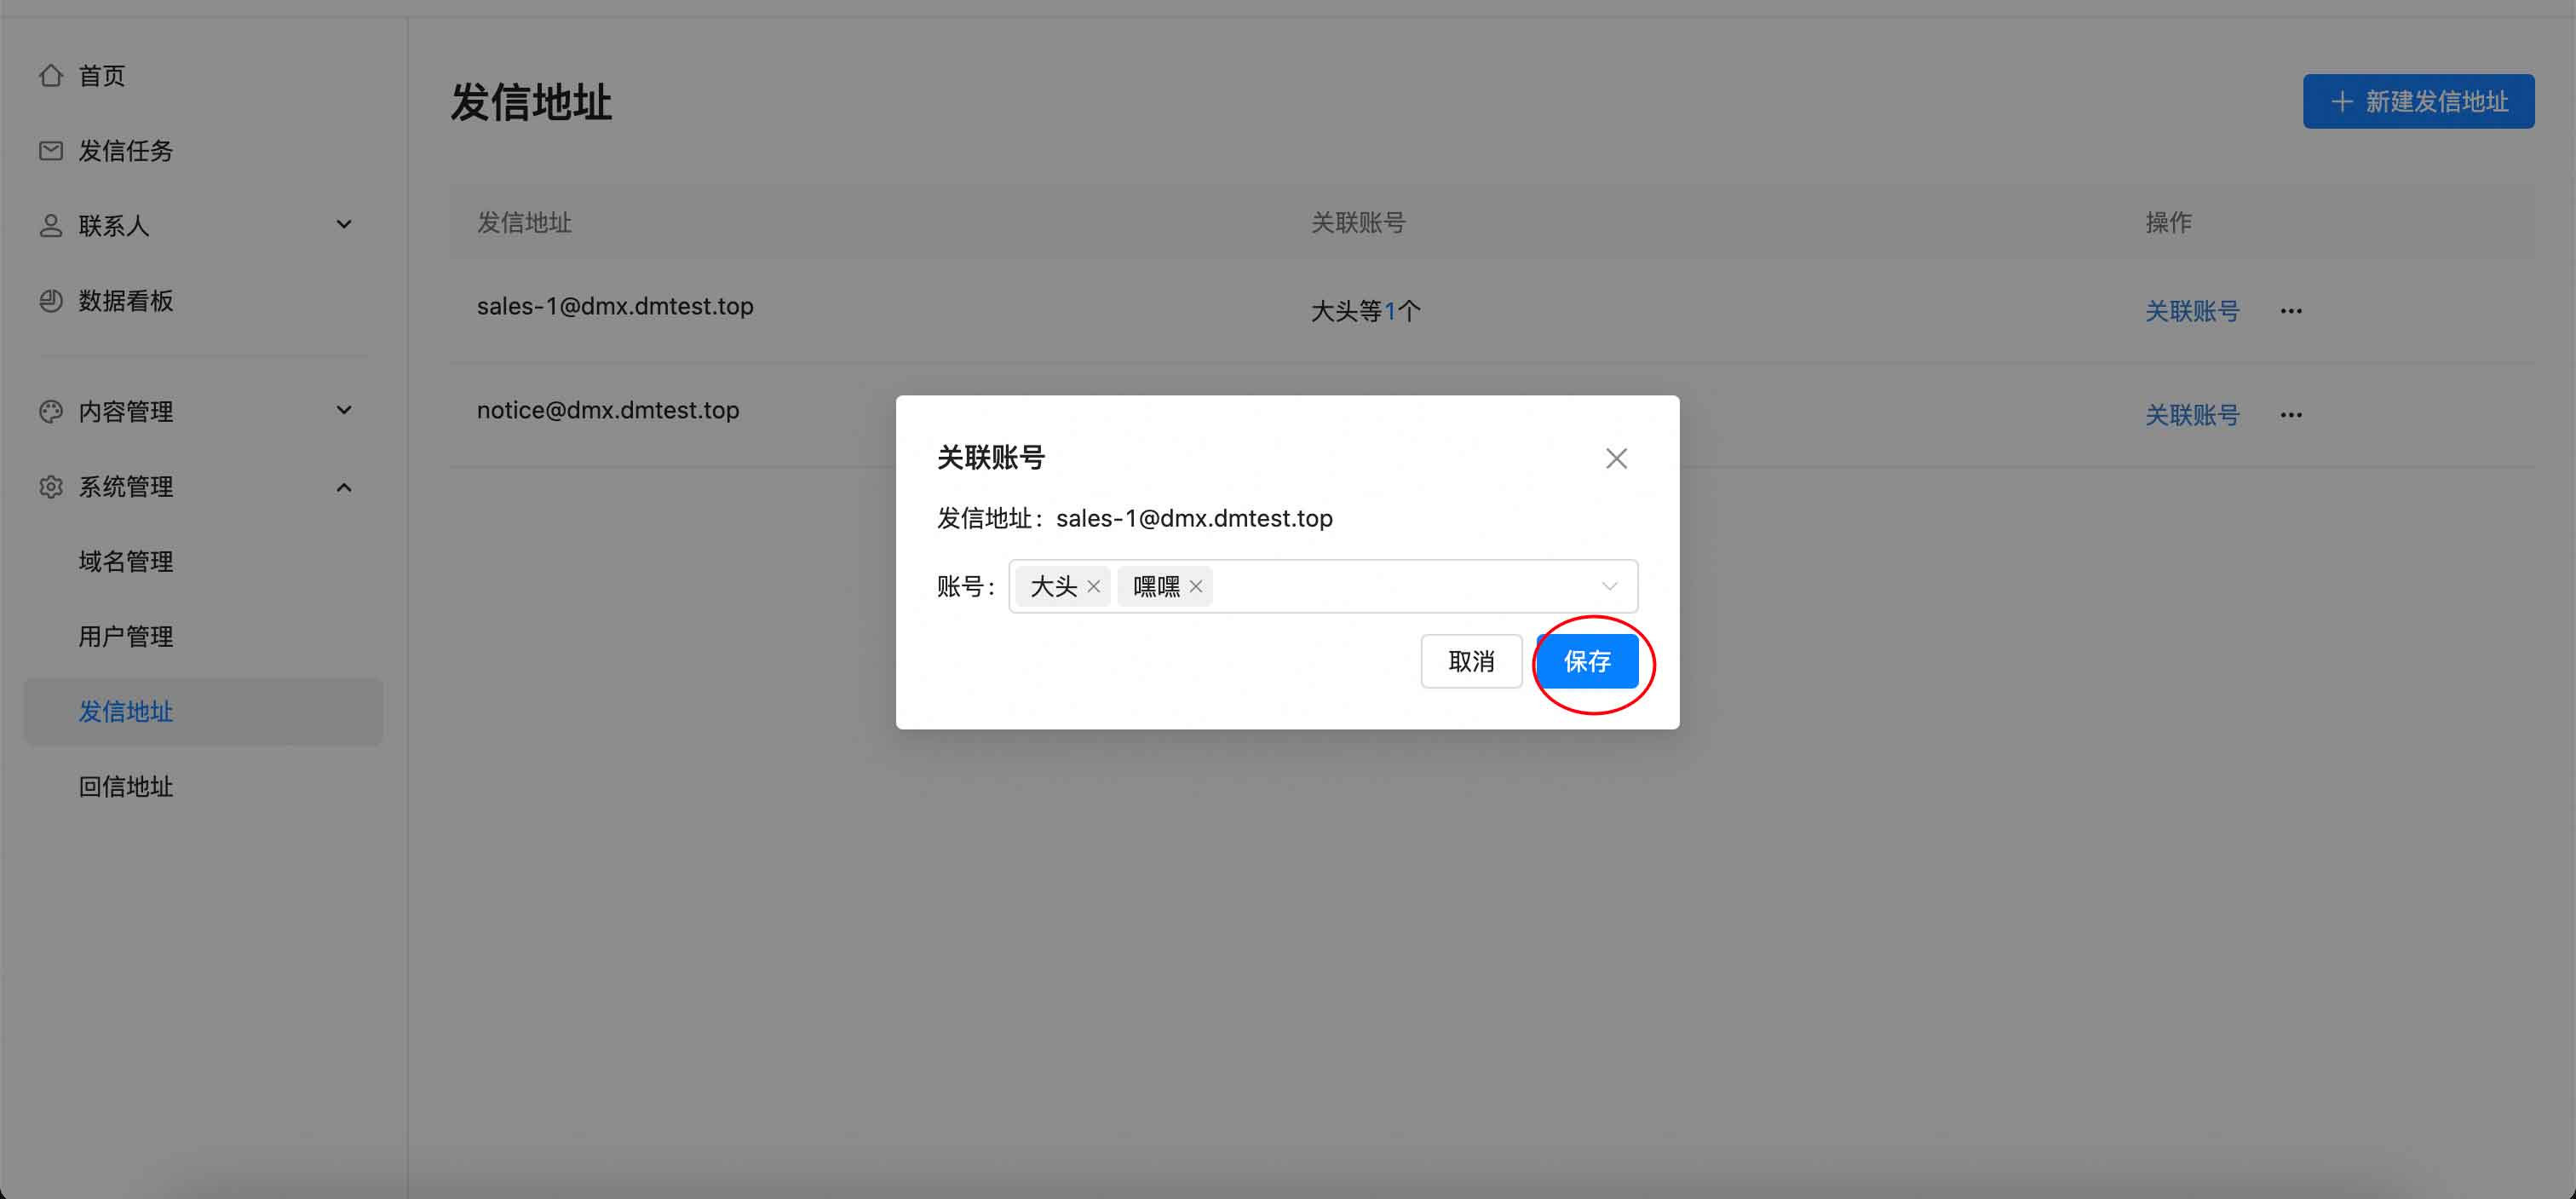
Task: Click the palette icon for 内容管理
Action: pyautogui.click(x=50, y=411)
